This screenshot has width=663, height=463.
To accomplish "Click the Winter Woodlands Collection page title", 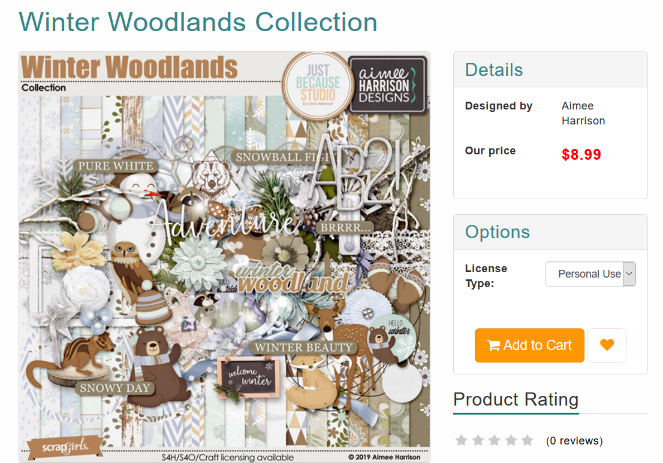I will click(x=198, y=22).
